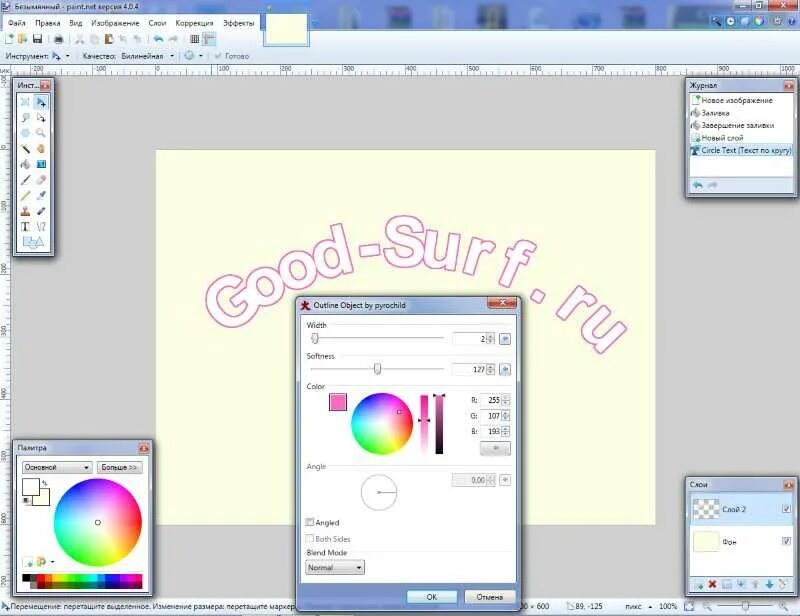Enable the Angled checkbox

pyautogui.click(x=310, y=522)
